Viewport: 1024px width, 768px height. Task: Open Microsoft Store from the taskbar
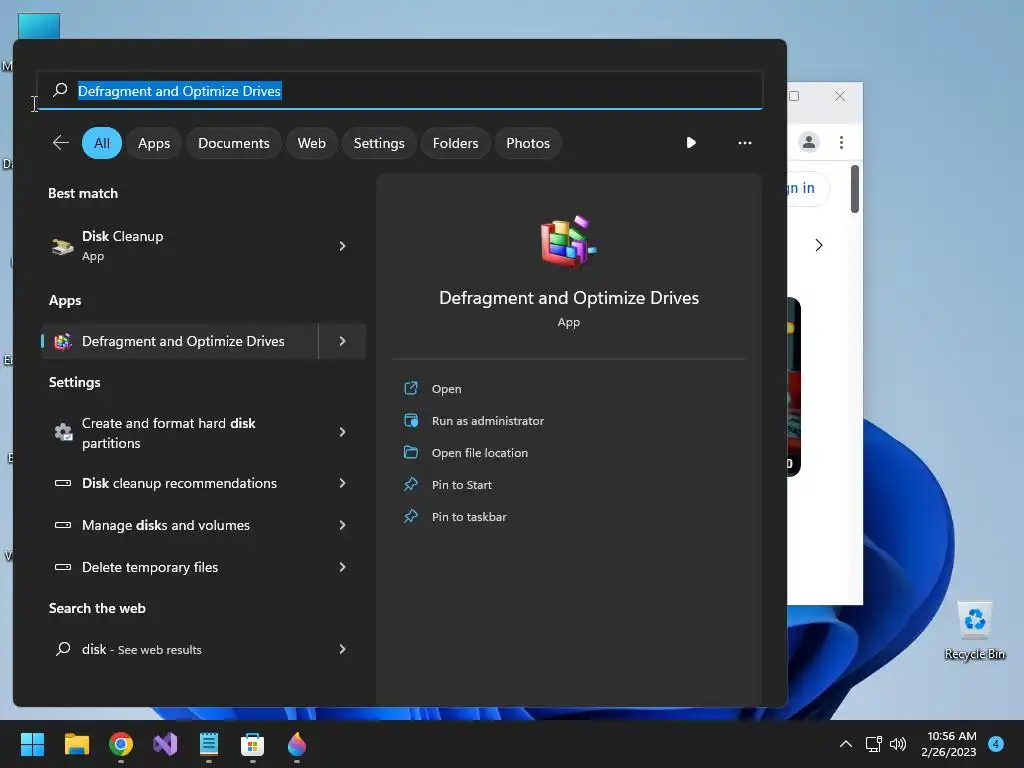(252, 744)
